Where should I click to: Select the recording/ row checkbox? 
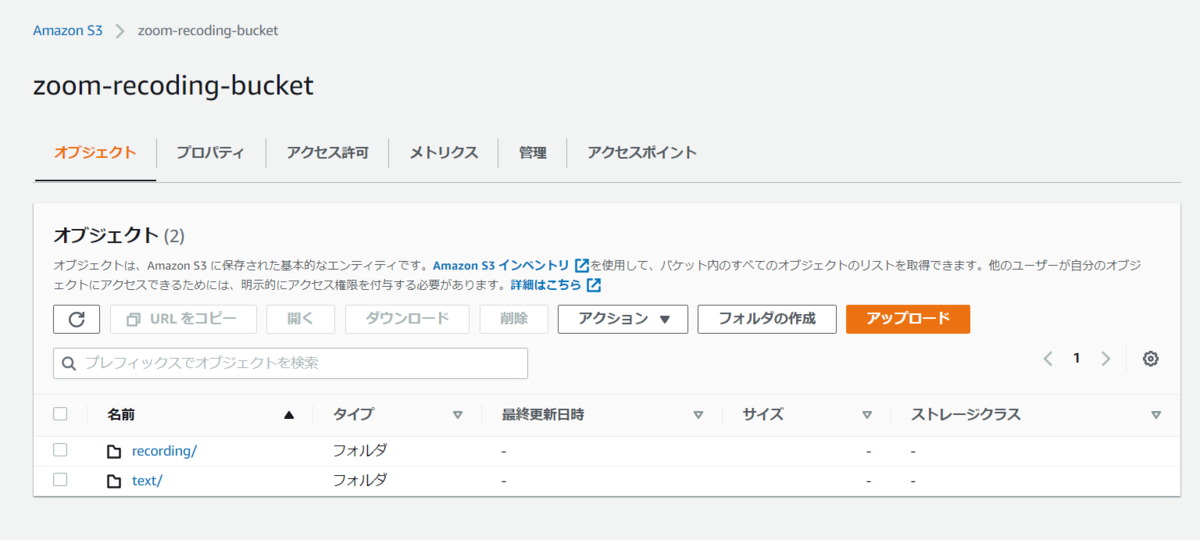(60, 450)
